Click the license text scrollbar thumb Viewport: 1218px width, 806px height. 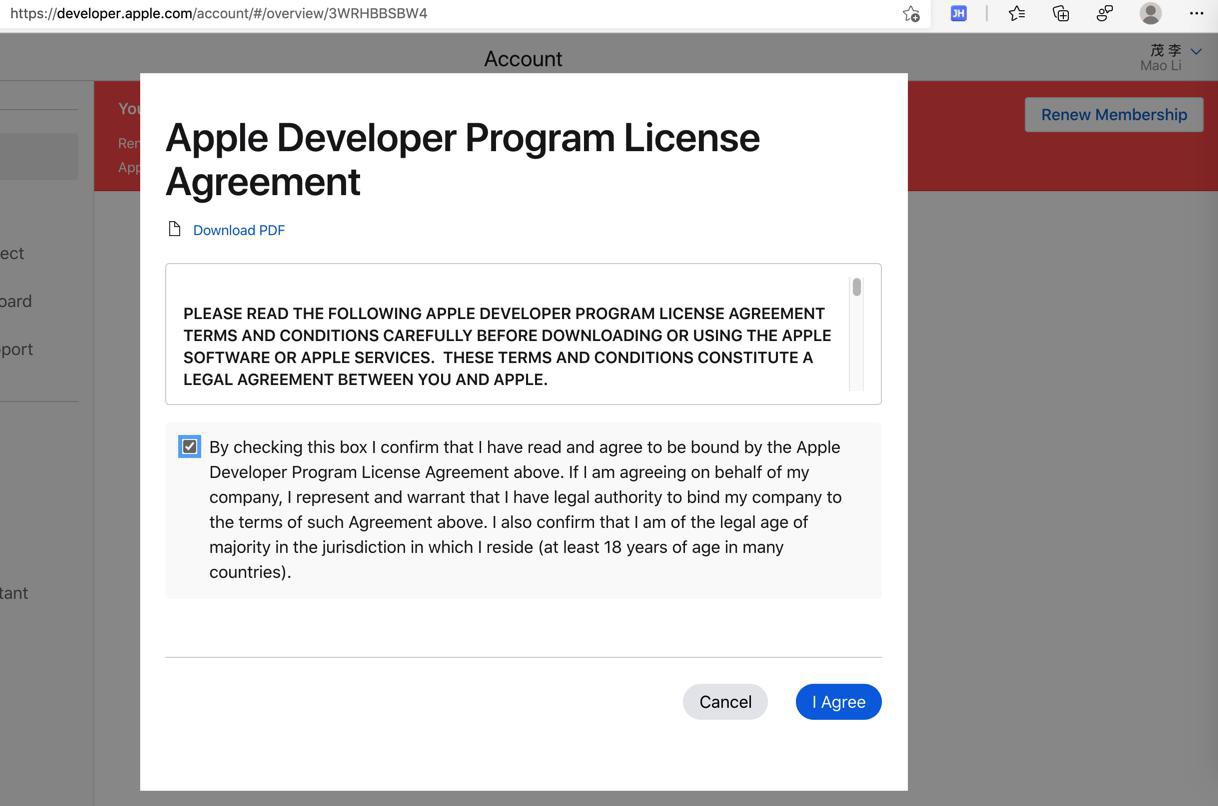pyautogui.click(x=856, y=287)
